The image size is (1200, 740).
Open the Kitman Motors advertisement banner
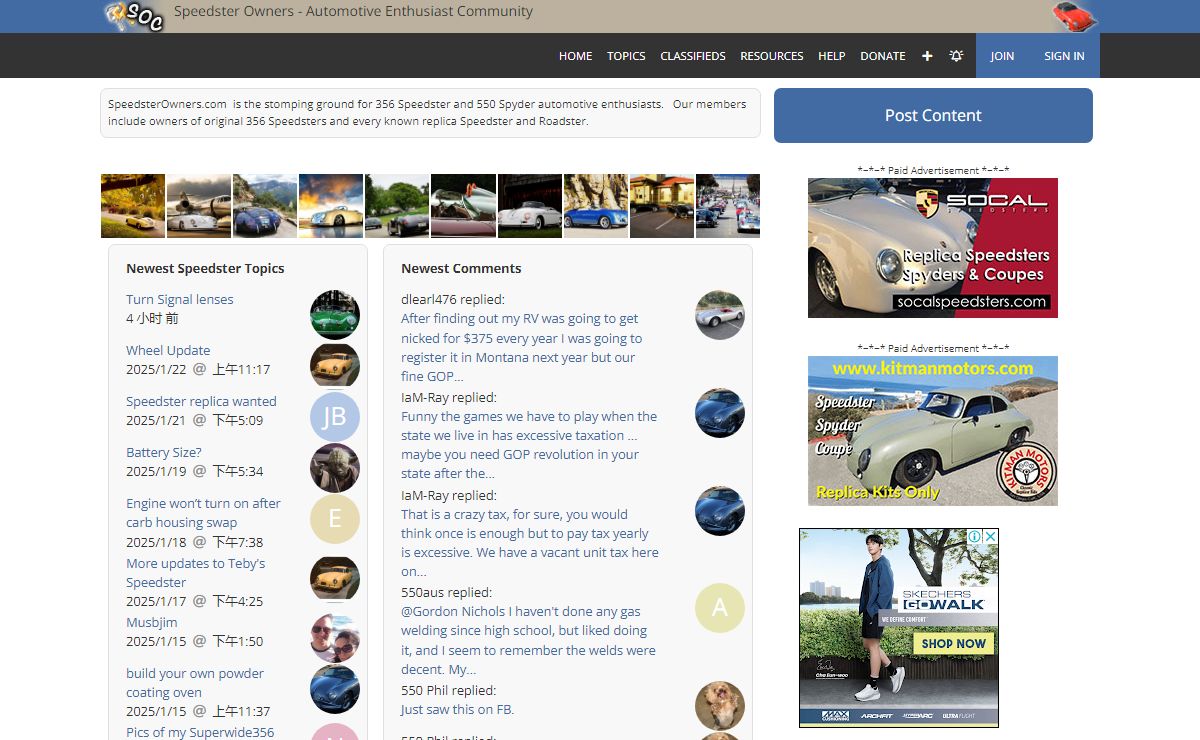tap(933, 431)
